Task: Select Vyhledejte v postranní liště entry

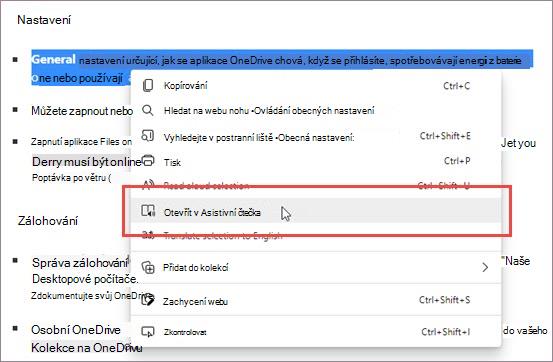Action: 316,136
